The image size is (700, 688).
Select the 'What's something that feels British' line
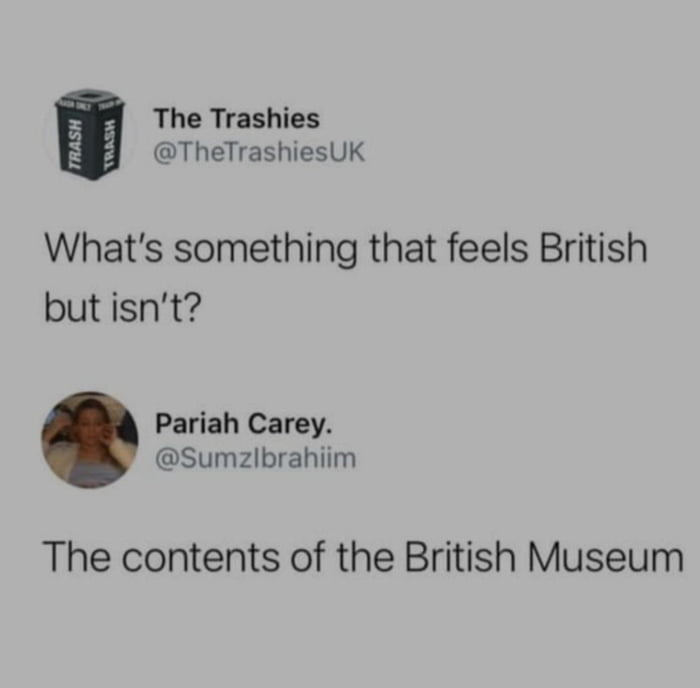click(x=346, y=249)
